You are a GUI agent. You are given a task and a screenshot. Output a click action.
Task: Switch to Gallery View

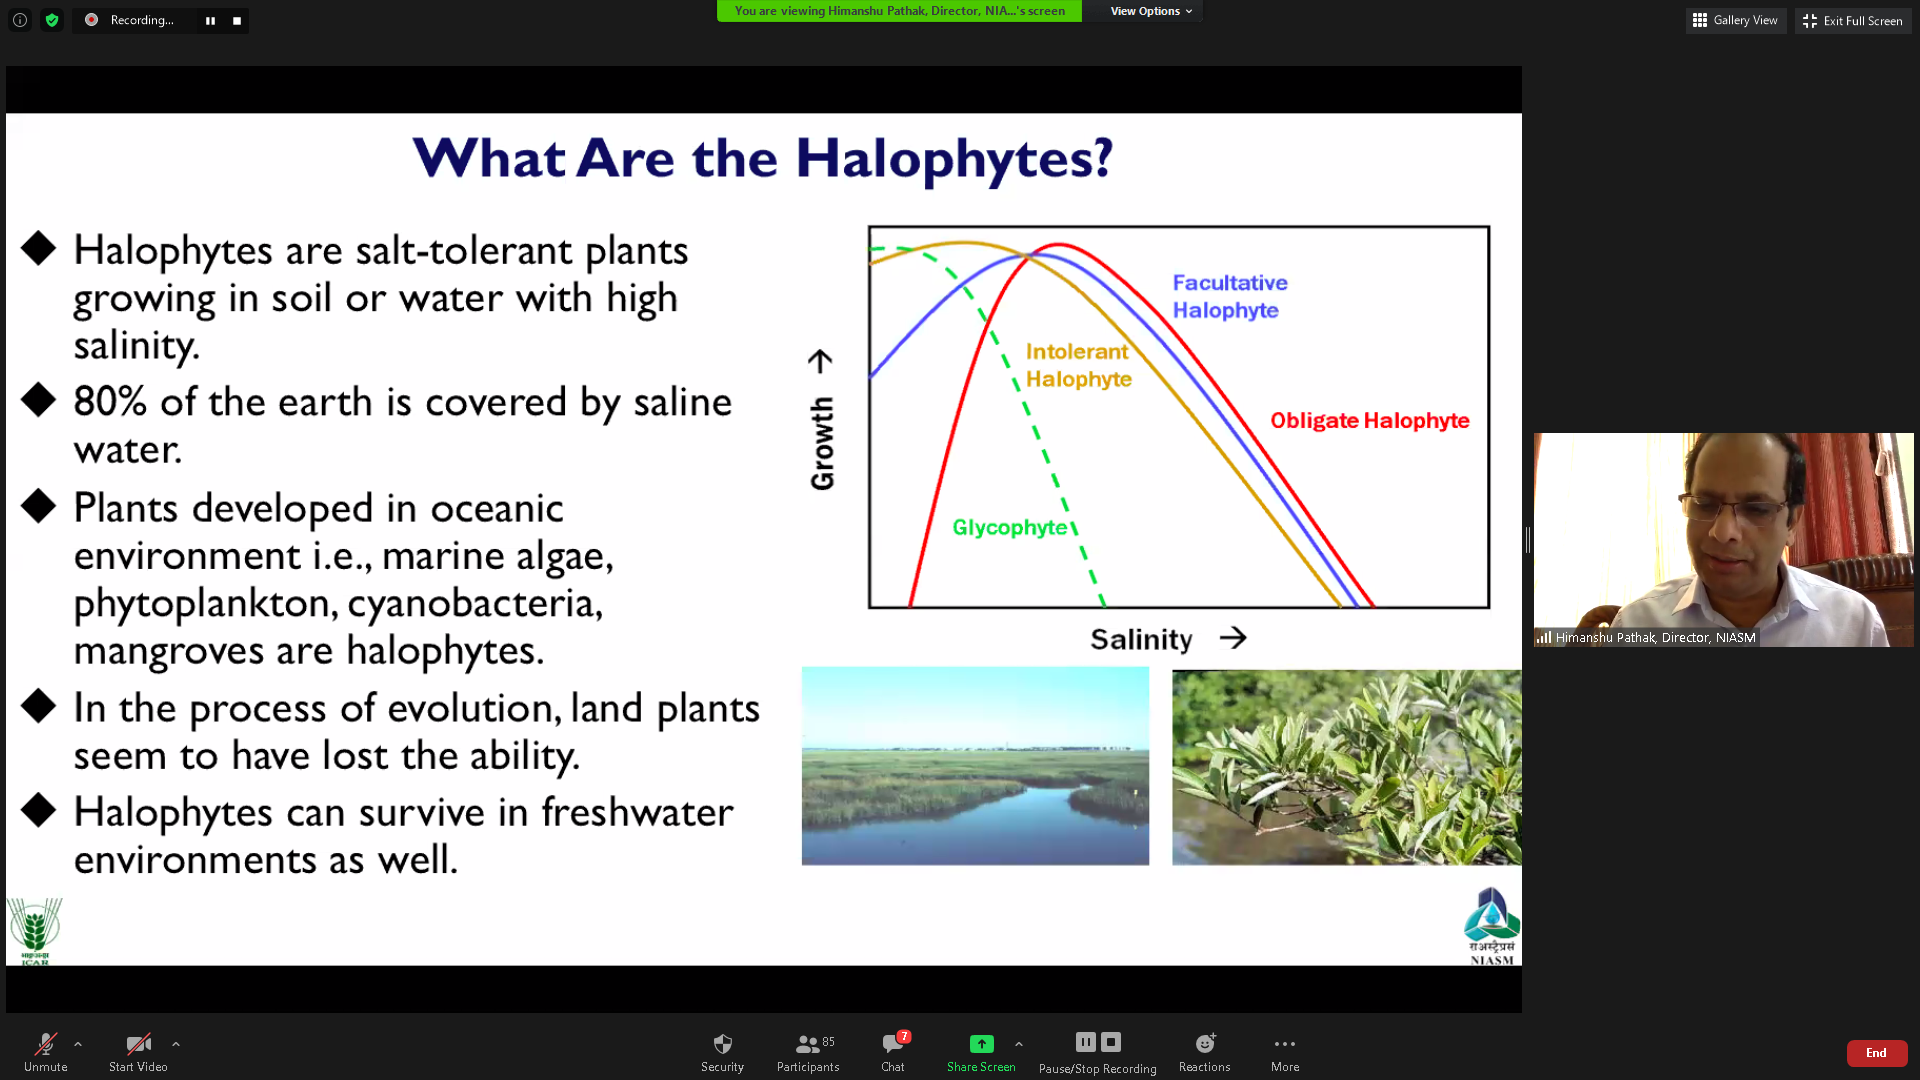pos(1735,20)
